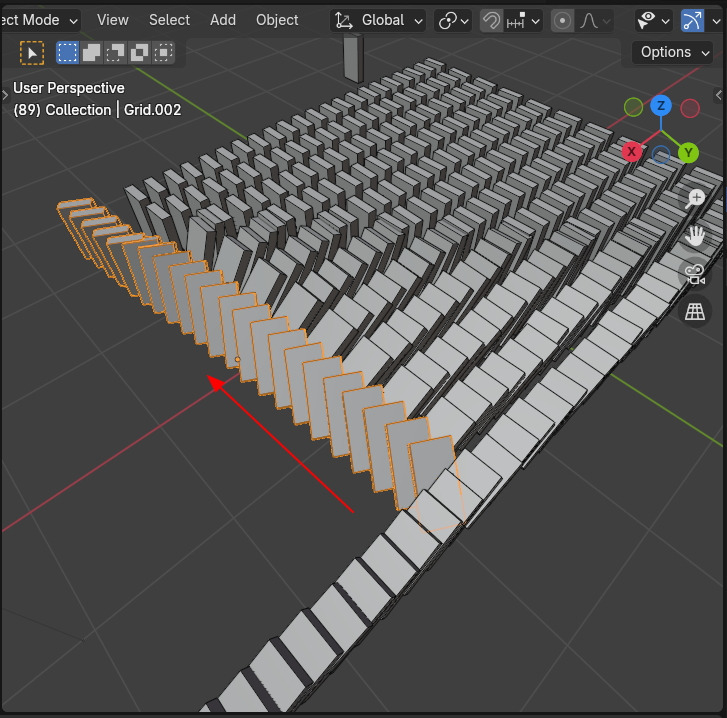Choose the Invert selection mode

coord(140,52)
